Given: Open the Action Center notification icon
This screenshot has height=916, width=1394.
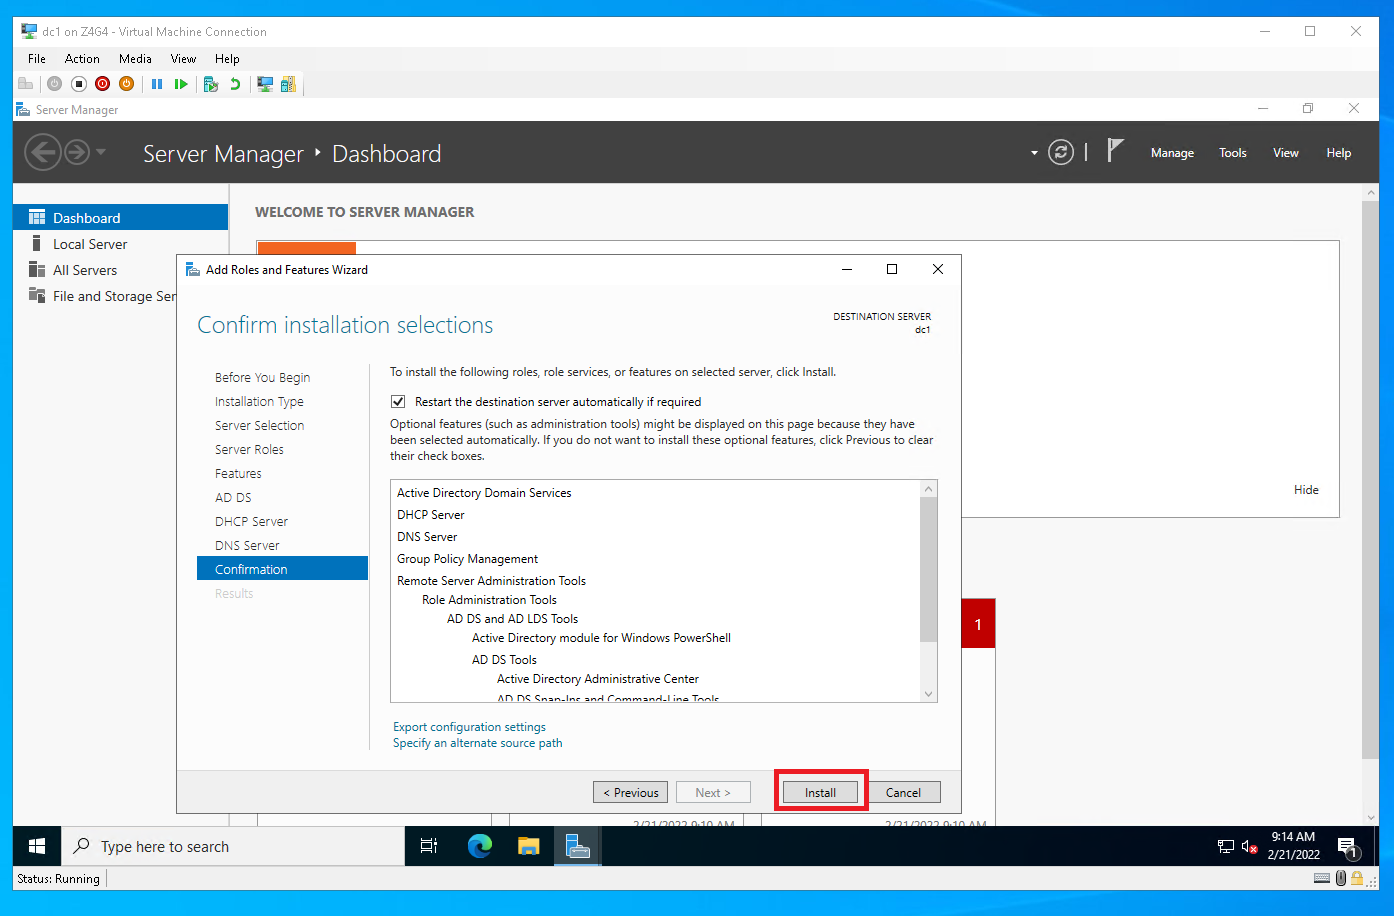Looking at the screenshot, I should 1348,847.
